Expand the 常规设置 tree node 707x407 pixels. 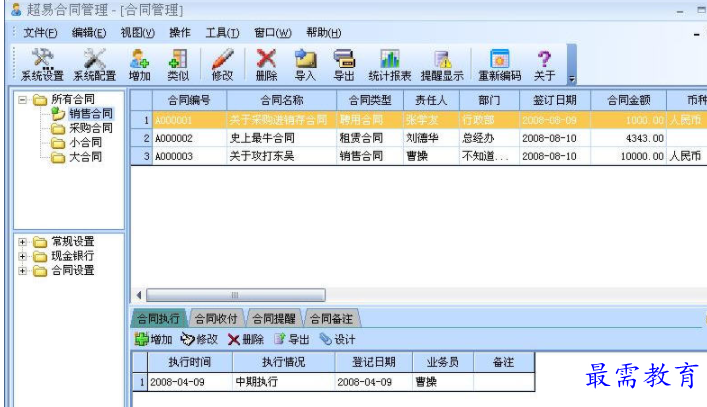point(22,242)
